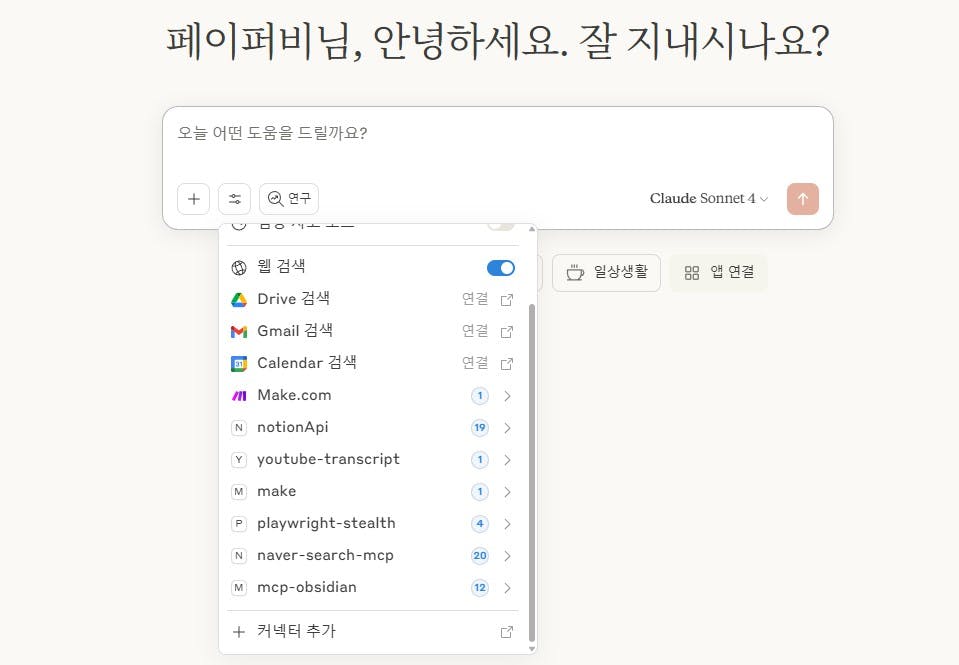This screenshot has width=959, height=665.
Task: Click the scrollbar down arrow in menu
Action: [531, 648]
